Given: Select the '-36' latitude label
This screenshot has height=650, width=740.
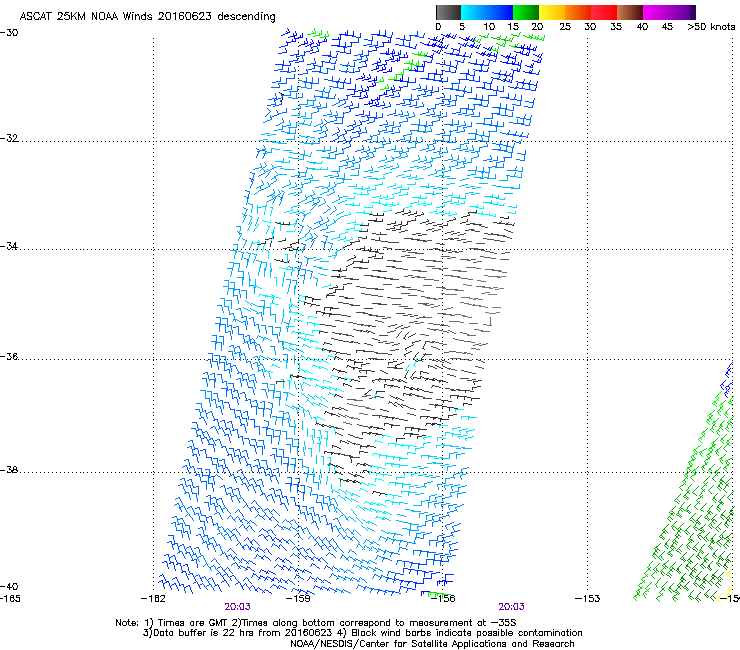Looking at the screenshot, I should (x=9, y=356).
